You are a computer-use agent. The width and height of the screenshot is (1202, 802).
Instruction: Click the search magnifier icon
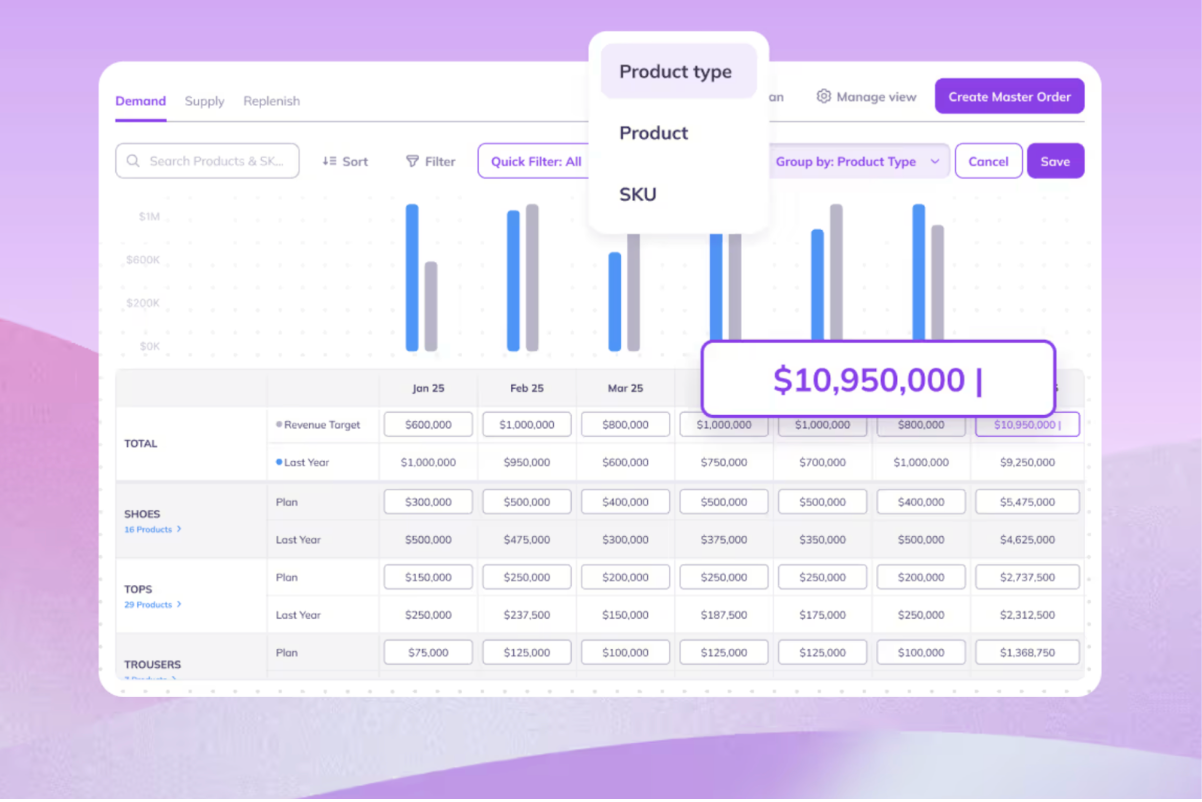(133, 161)
